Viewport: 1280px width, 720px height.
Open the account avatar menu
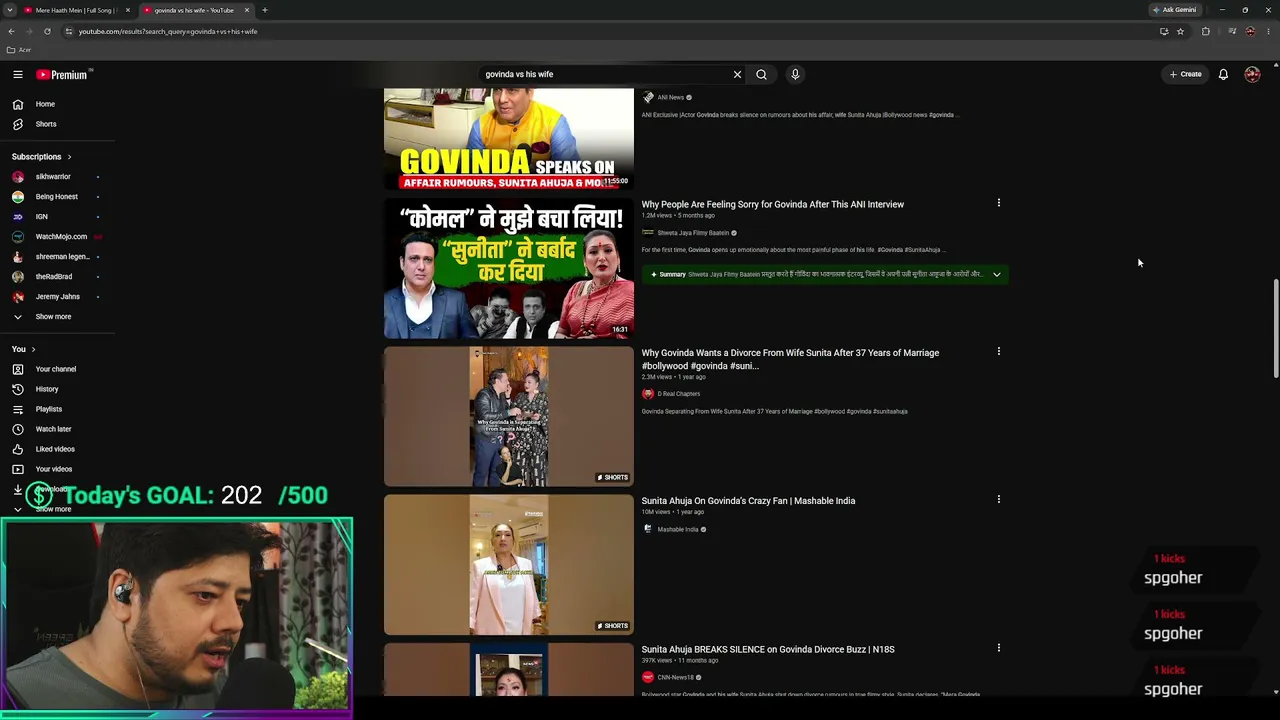(x=1252, y=74)
